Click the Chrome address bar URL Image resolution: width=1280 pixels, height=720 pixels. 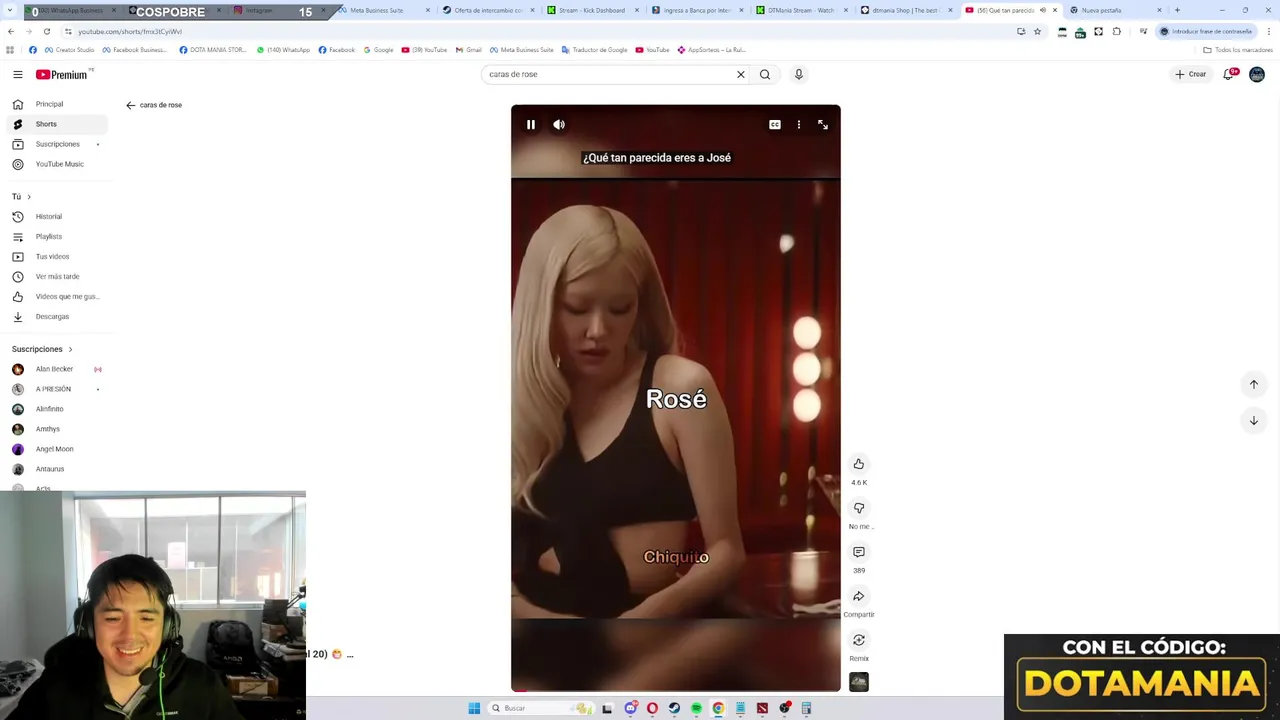tap(130, 31)
